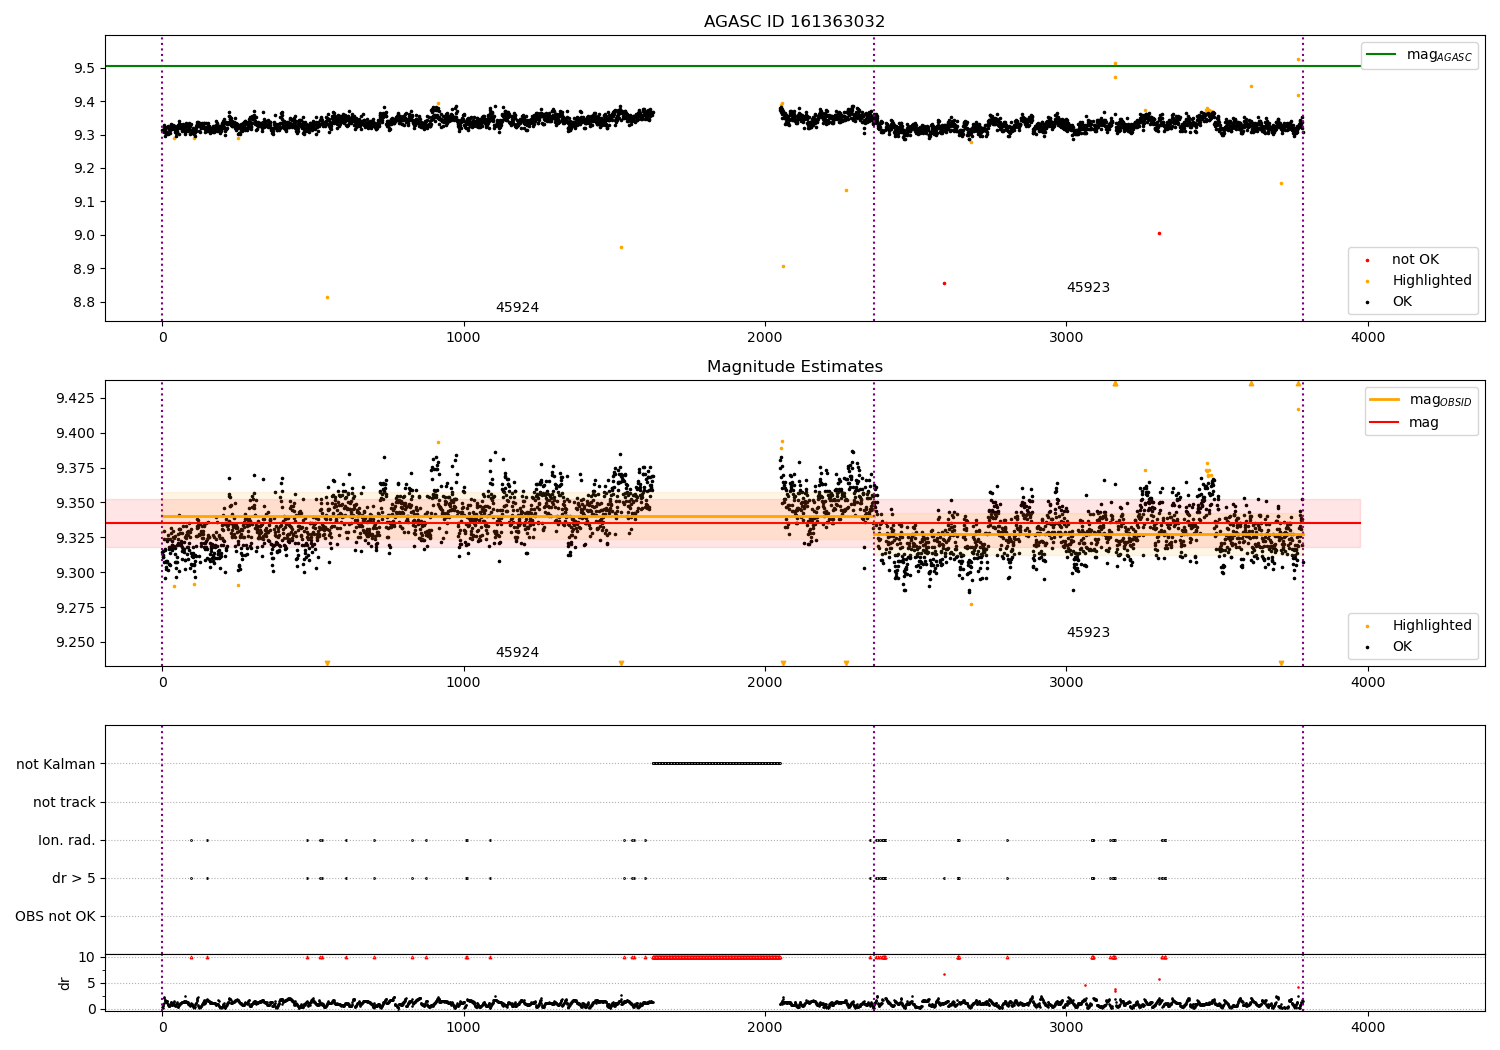Click the 3000 x-axis tick of bottom plot

tap(1066, 1027)
